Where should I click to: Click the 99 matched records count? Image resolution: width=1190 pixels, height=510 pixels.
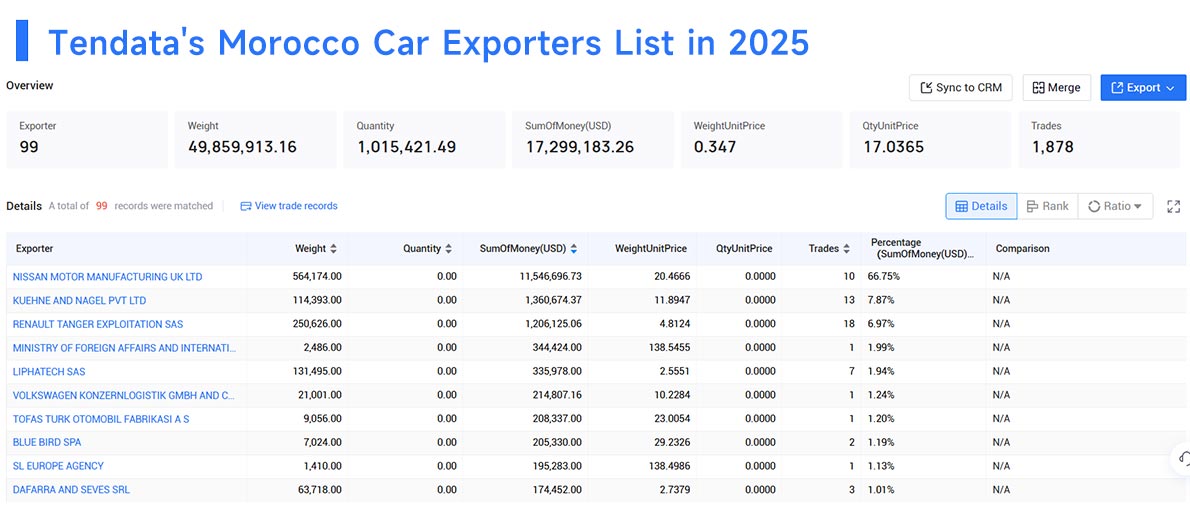102,206
